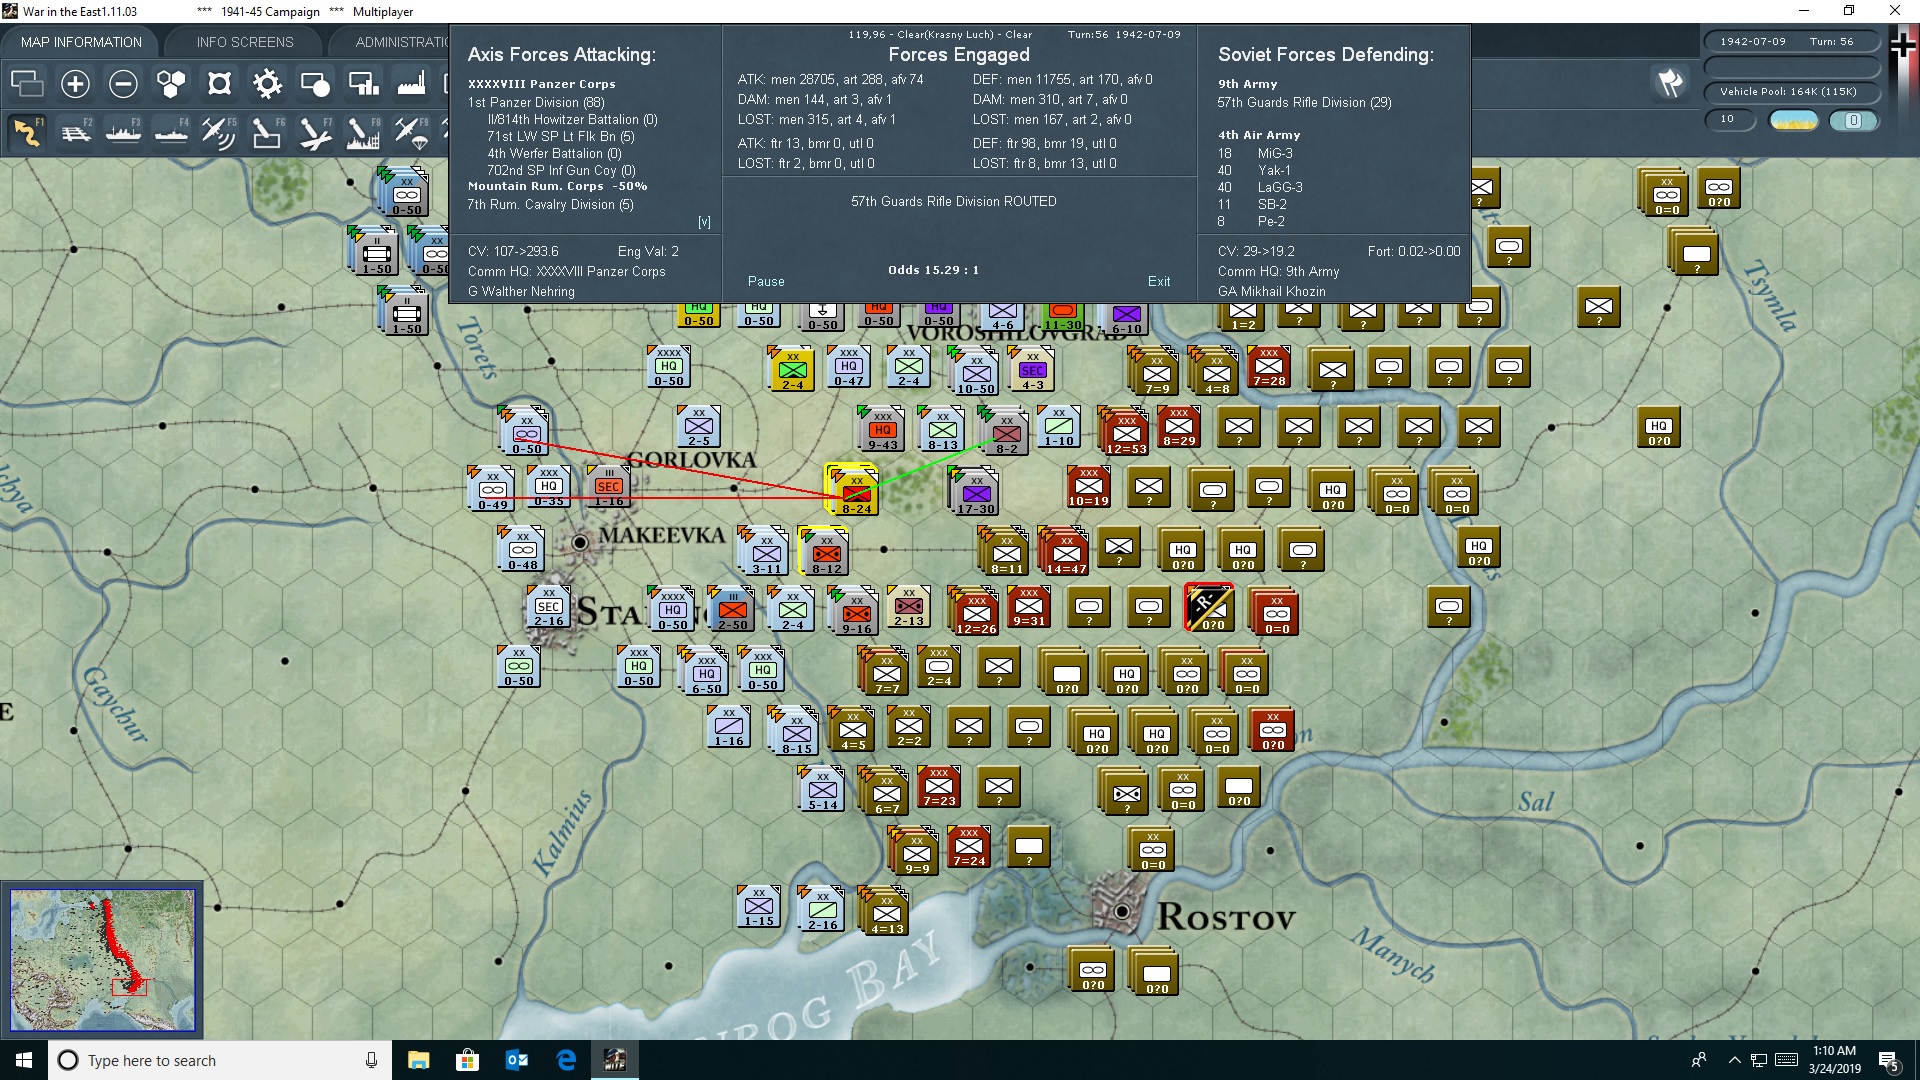This screenshot has width=1920, height=1080.
Task: Click the zoom out minus icon
Action: click(123, 84)
